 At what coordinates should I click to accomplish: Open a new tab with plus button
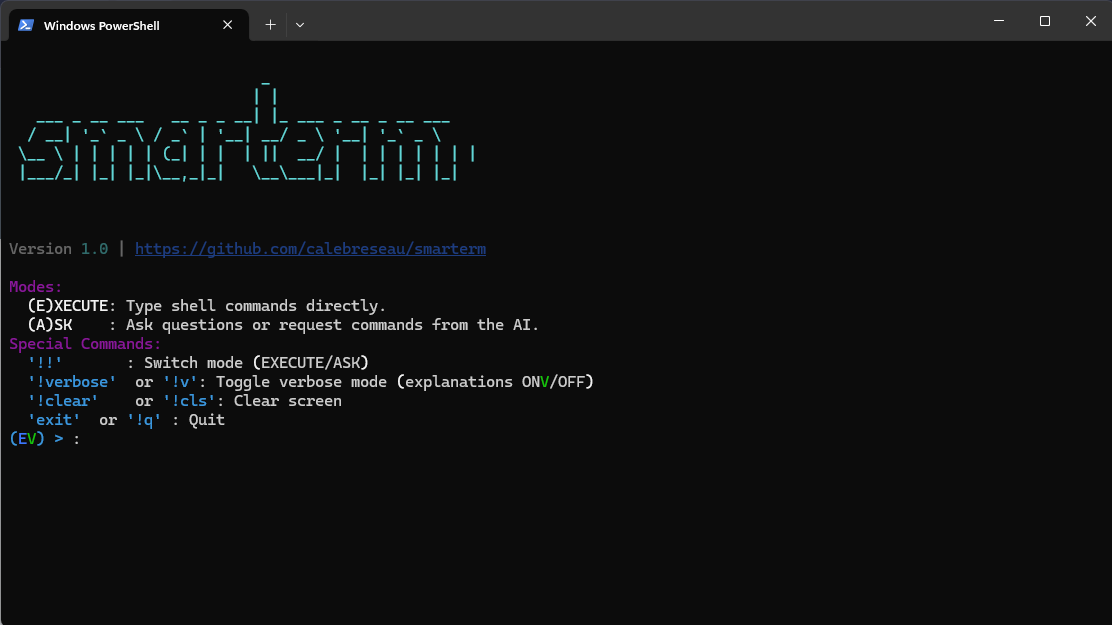tap(270, 25)
